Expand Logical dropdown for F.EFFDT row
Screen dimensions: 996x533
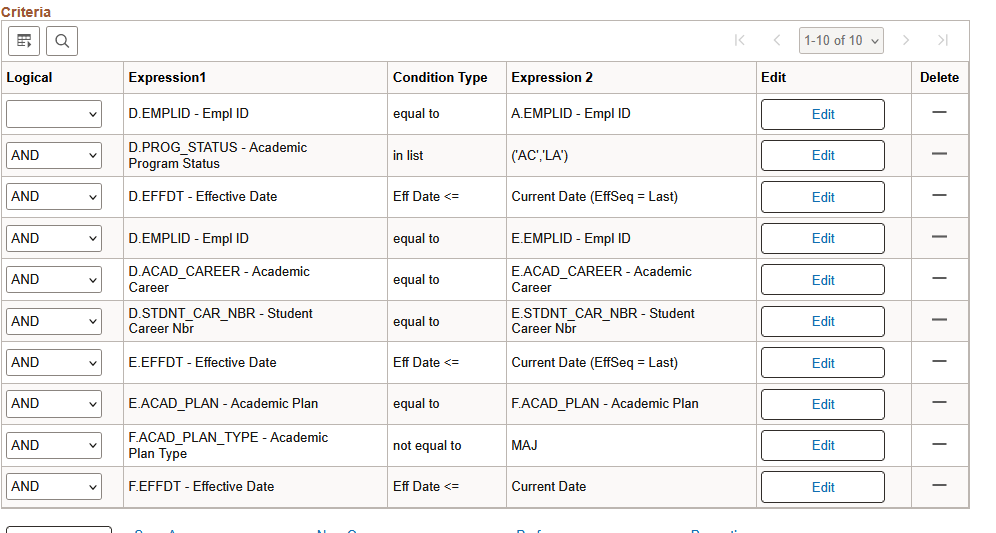[x=54, y=487]
